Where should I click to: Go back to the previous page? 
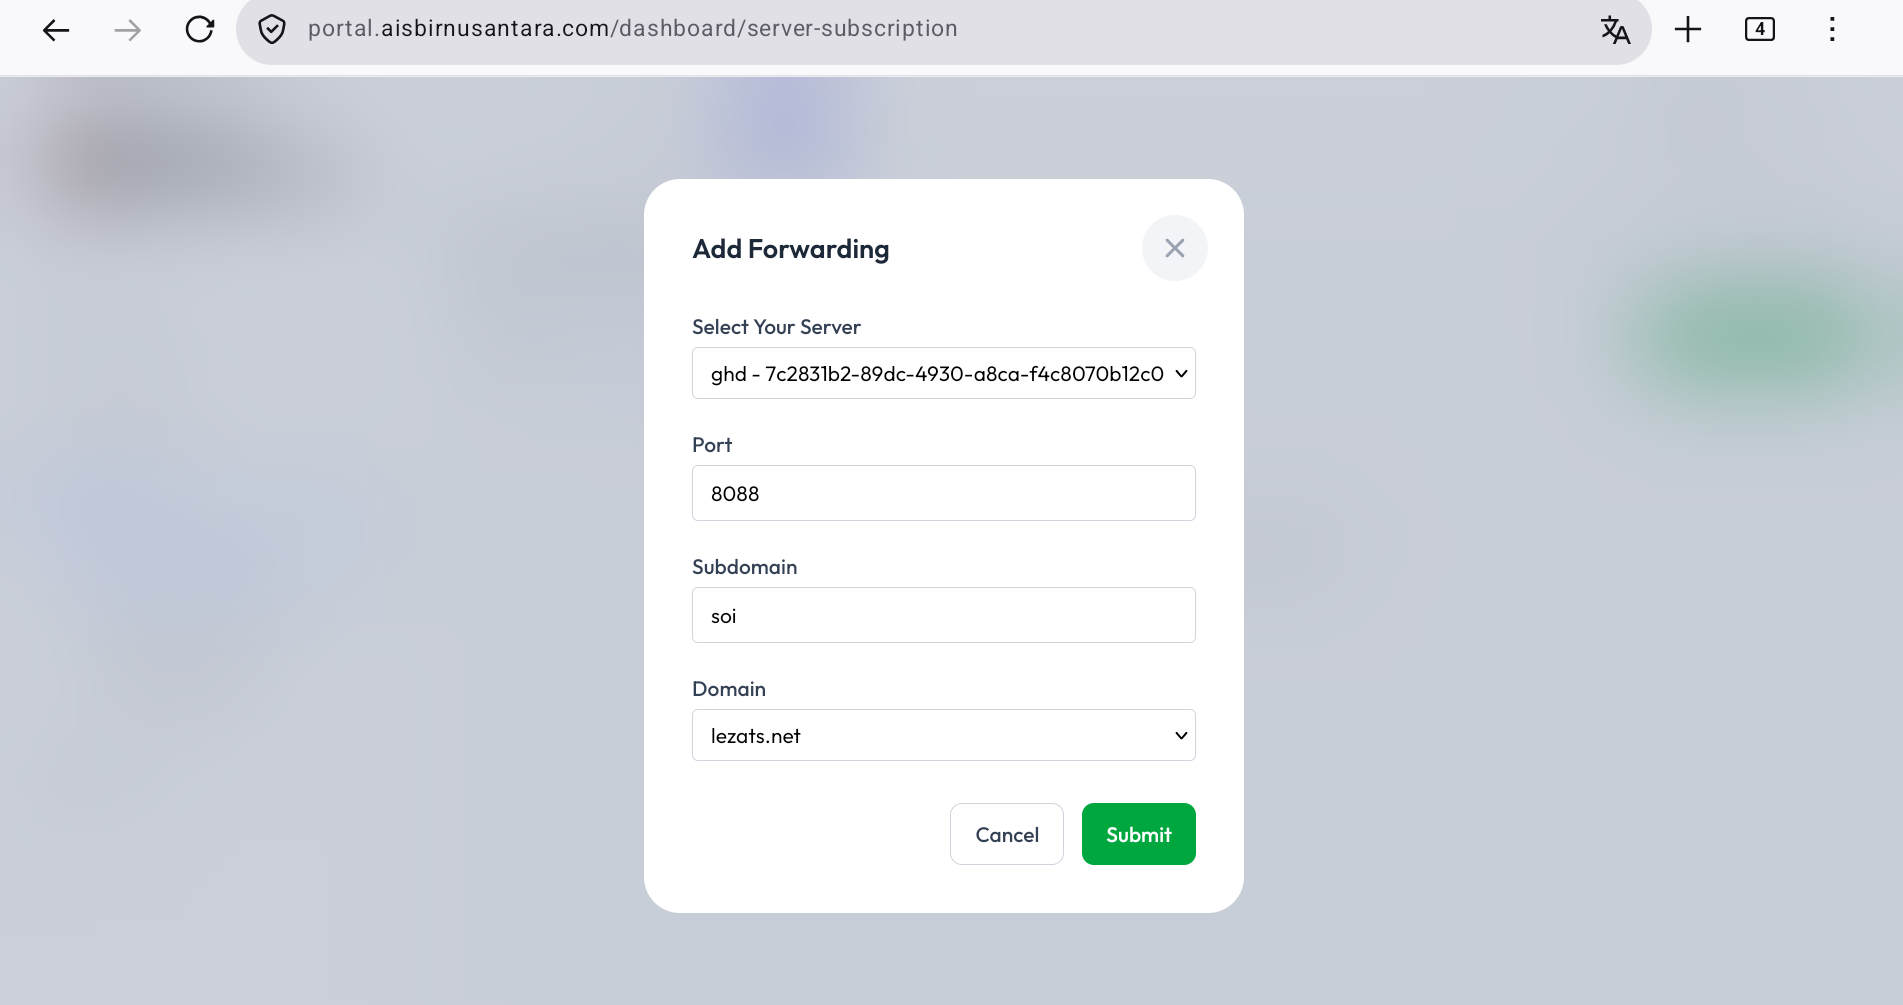tap(56, 30)
